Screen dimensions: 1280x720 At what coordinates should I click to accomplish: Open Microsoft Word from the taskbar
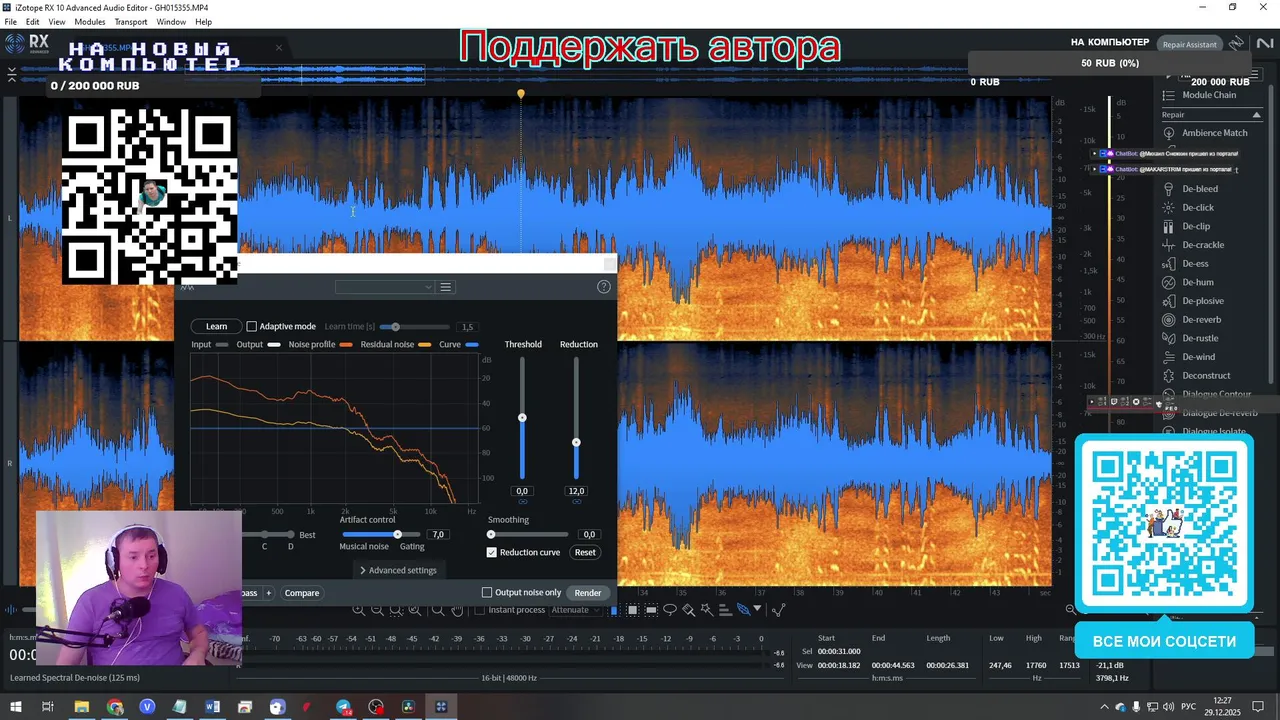coord(212,707)
